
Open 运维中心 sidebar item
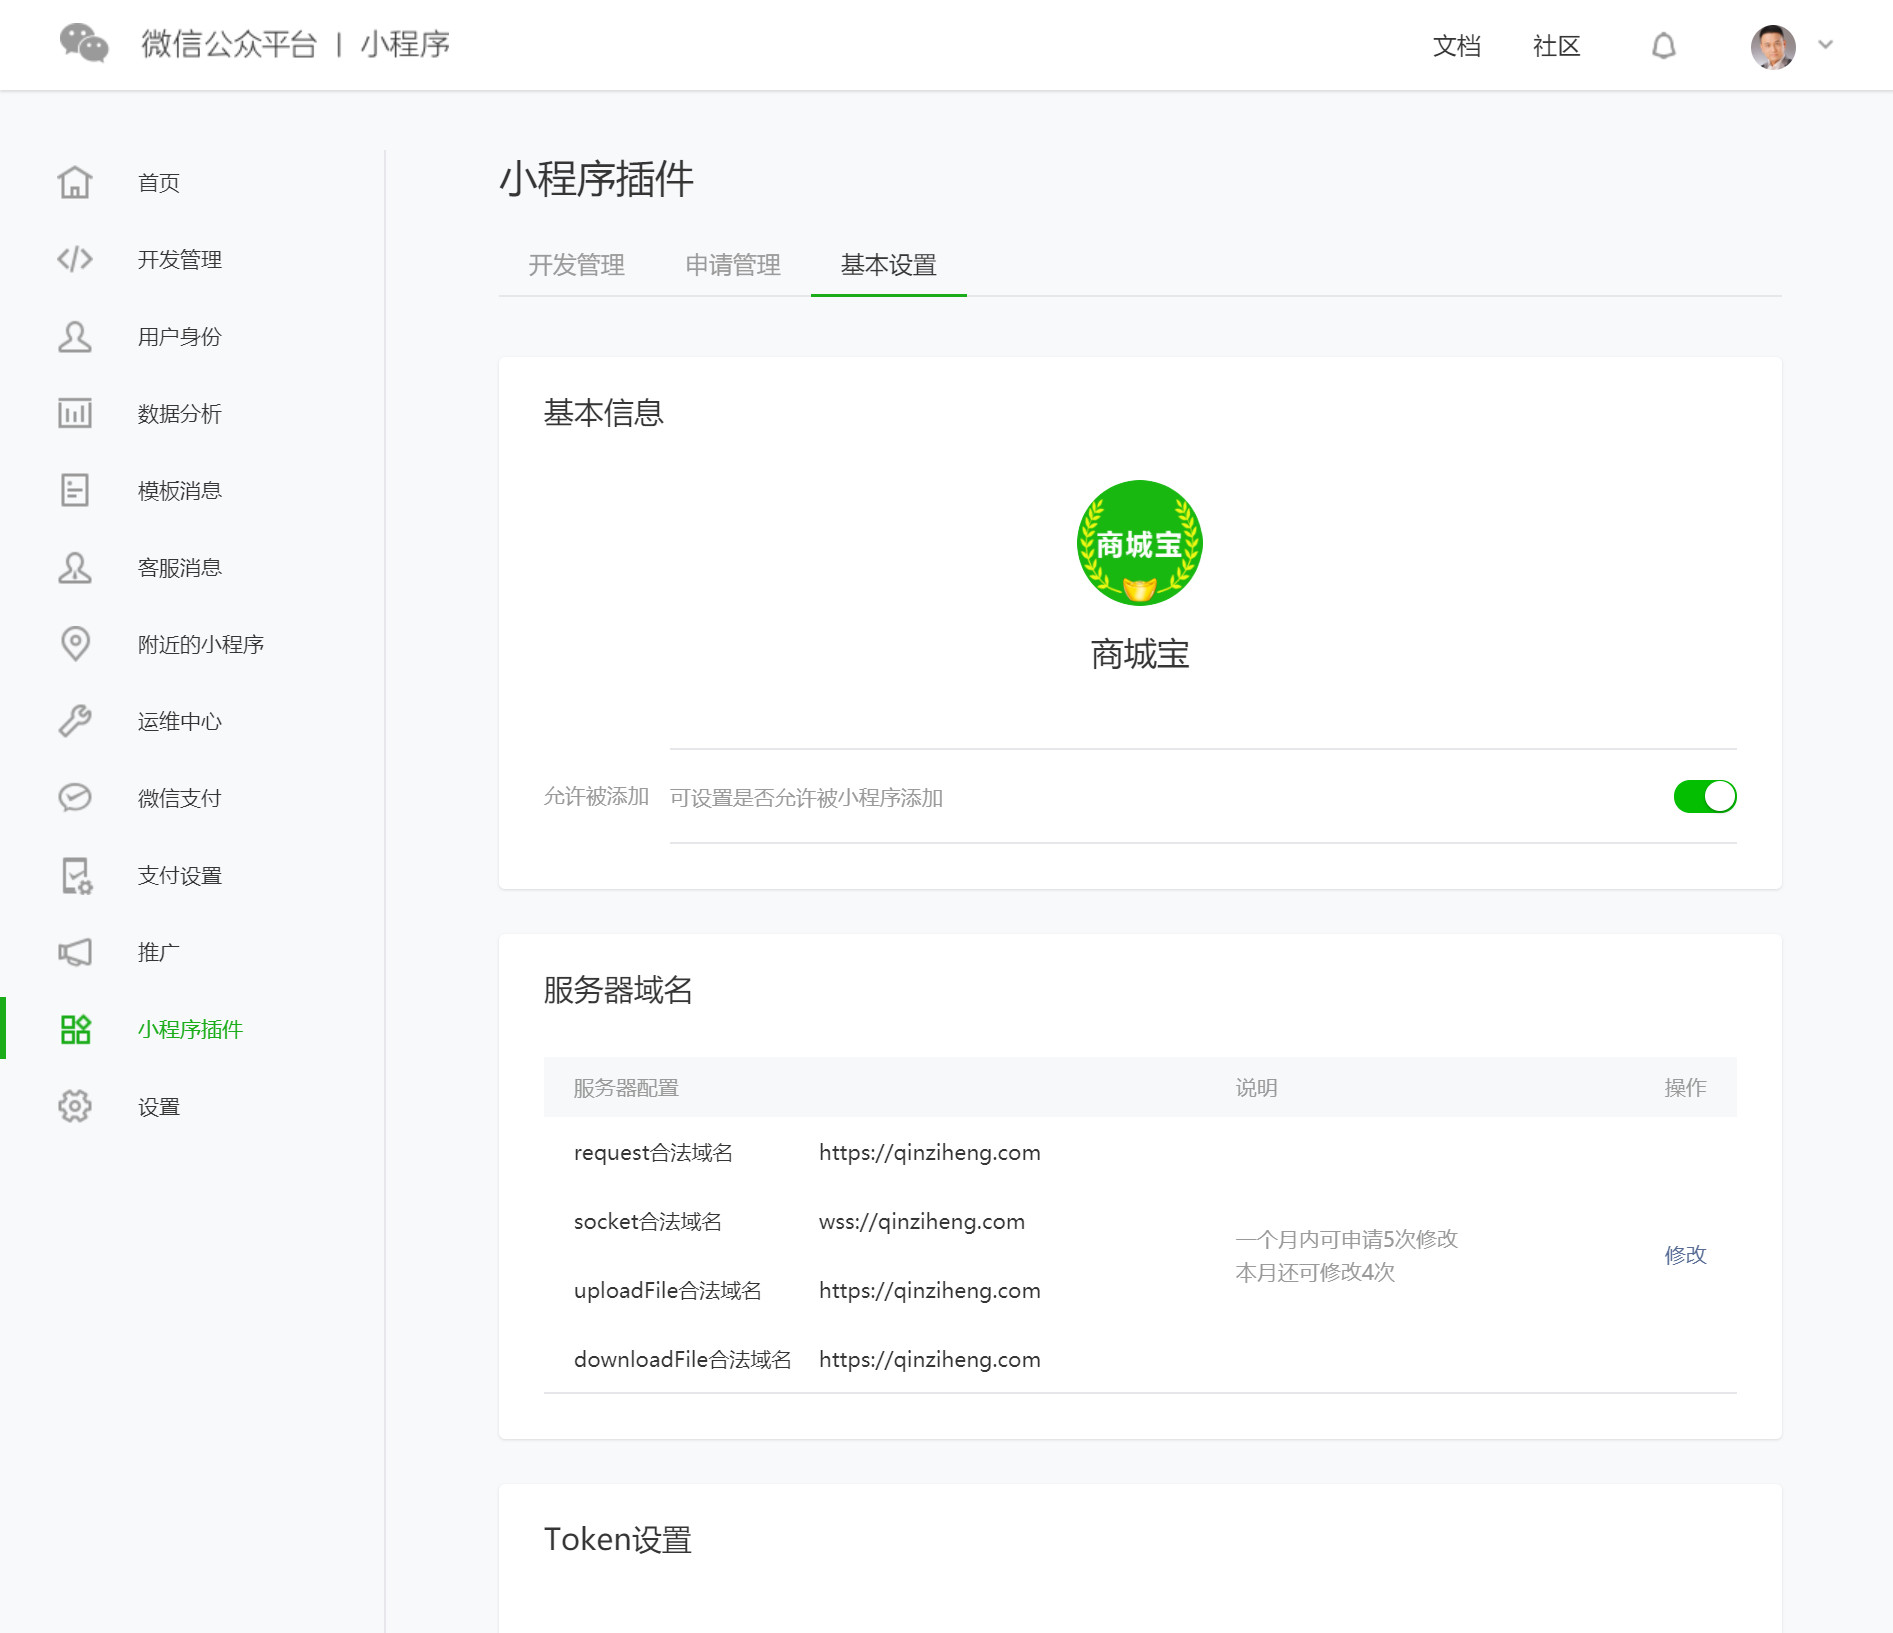180,722
